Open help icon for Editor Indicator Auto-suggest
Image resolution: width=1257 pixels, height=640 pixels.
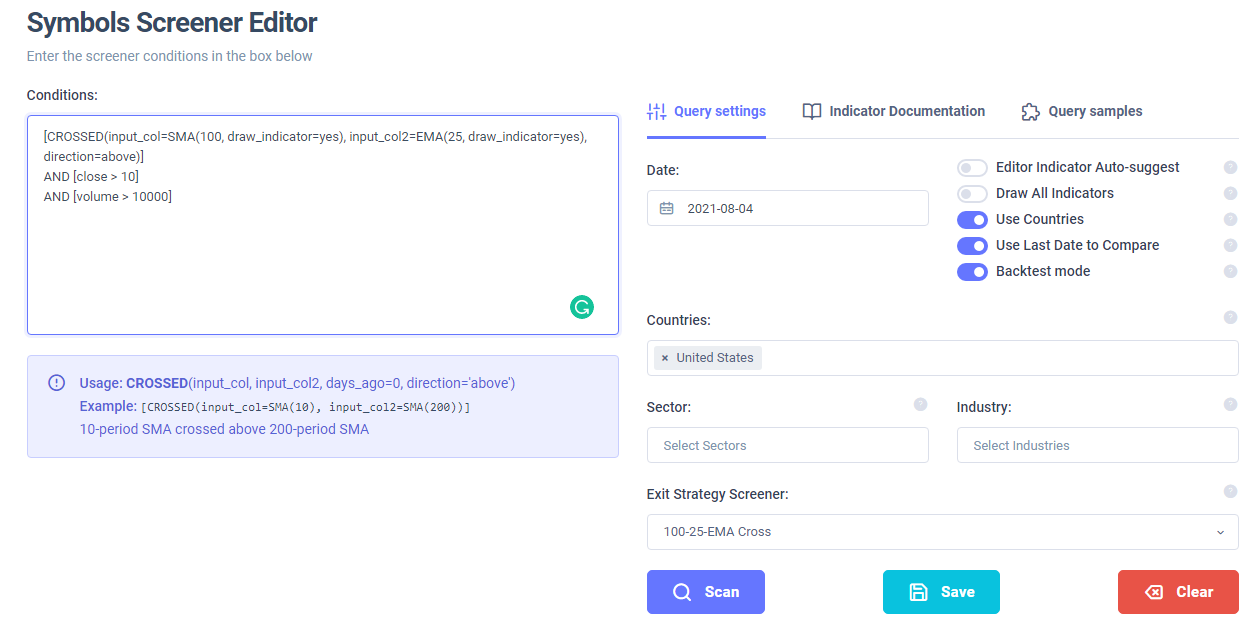click(1231, 167)
